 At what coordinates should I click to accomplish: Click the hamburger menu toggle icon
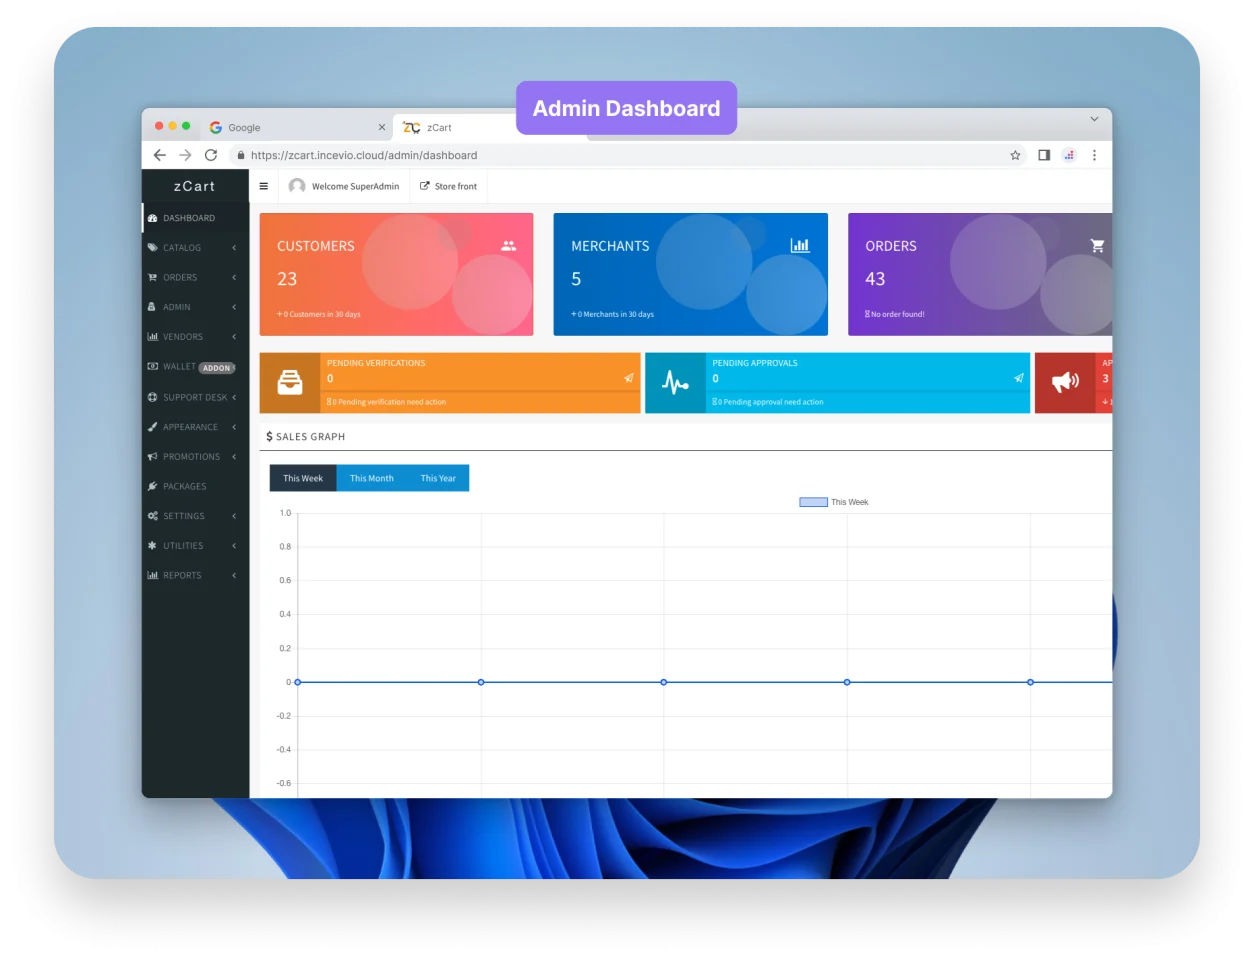[x=264, y=186]
